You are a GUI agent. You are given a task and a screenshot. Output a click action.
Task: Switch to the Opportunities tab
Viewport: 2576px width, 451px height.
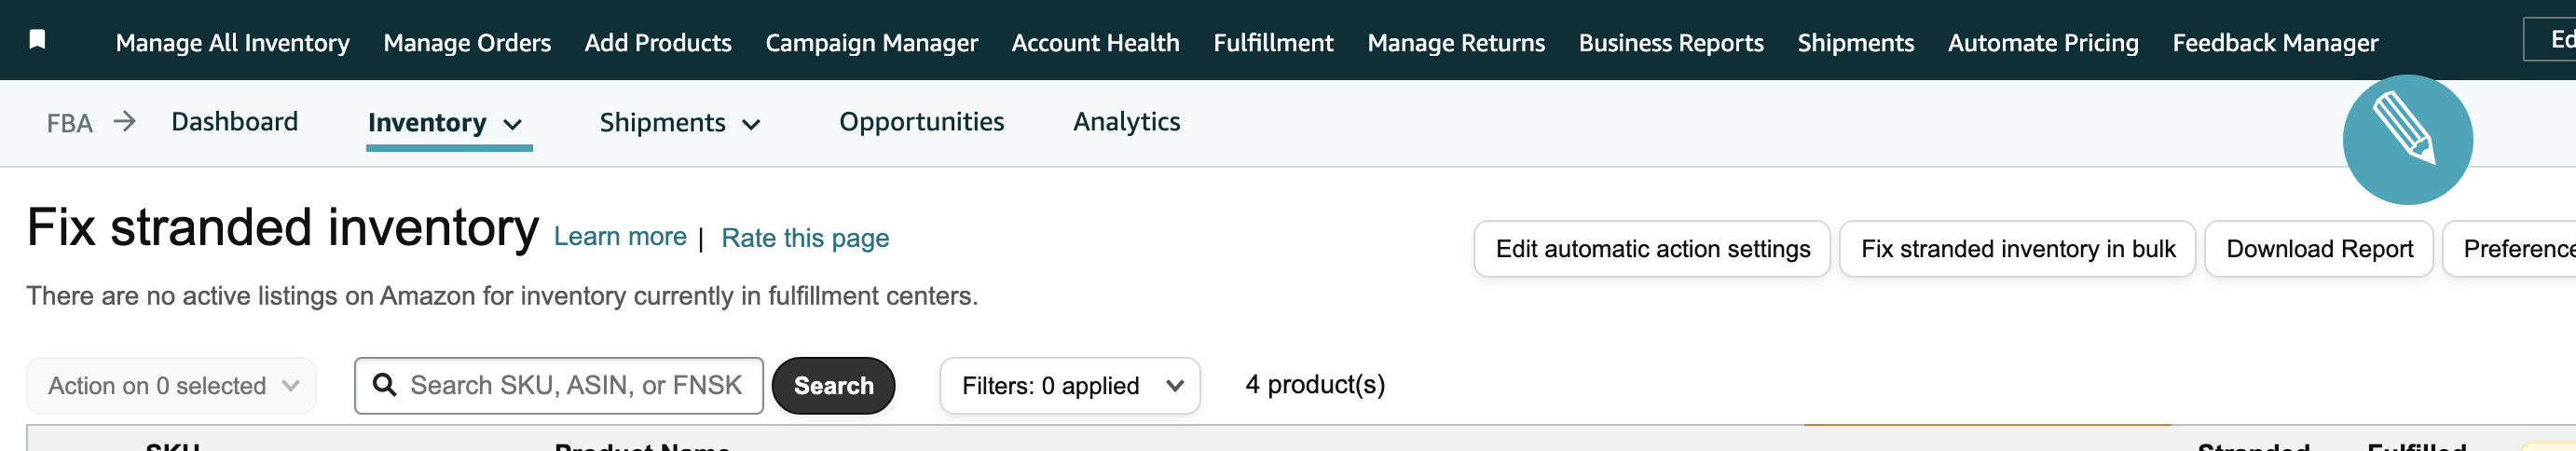(921, 122)
